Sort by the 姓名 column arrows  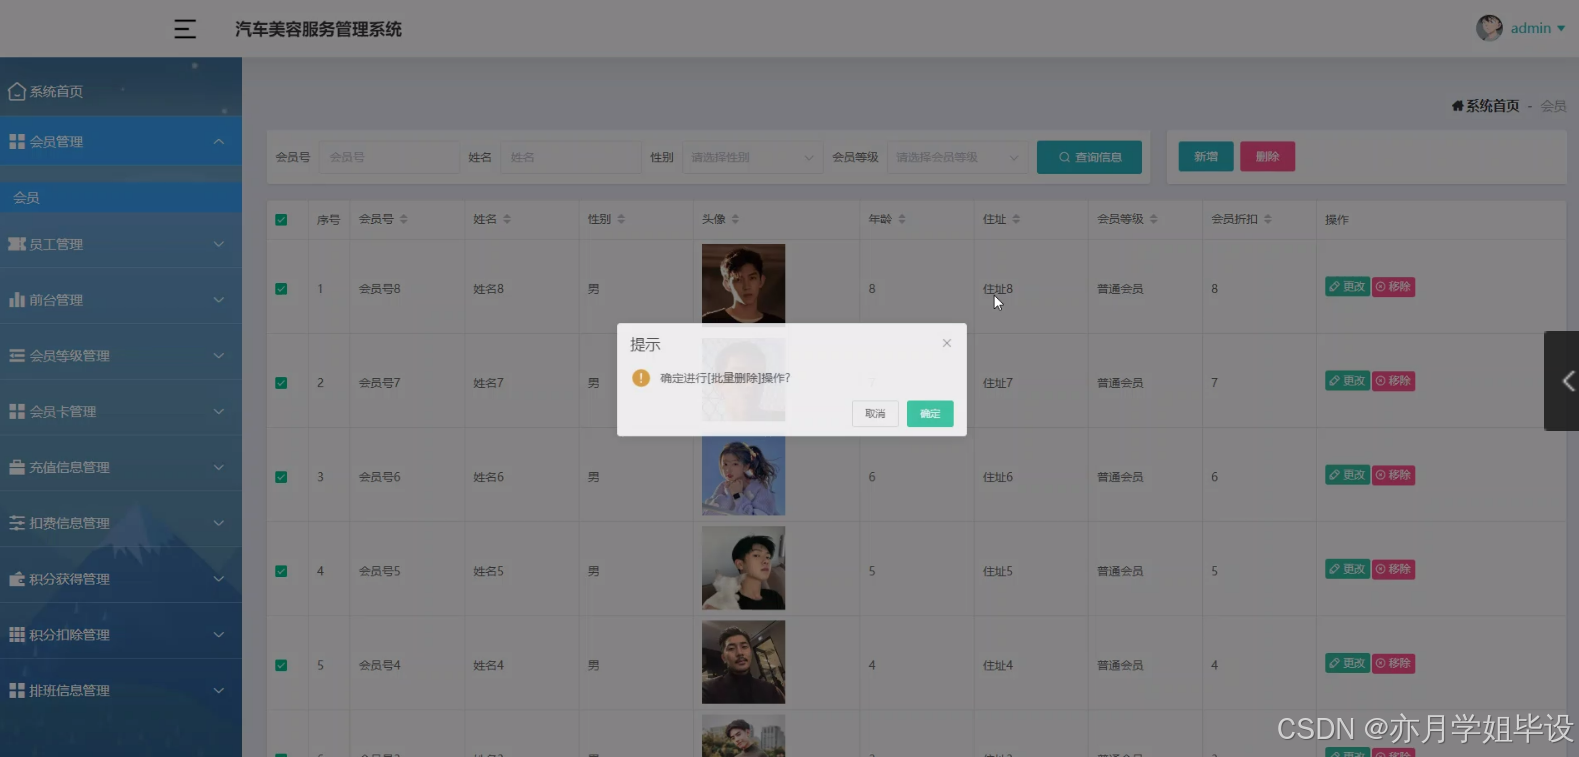tap(507, 219)
